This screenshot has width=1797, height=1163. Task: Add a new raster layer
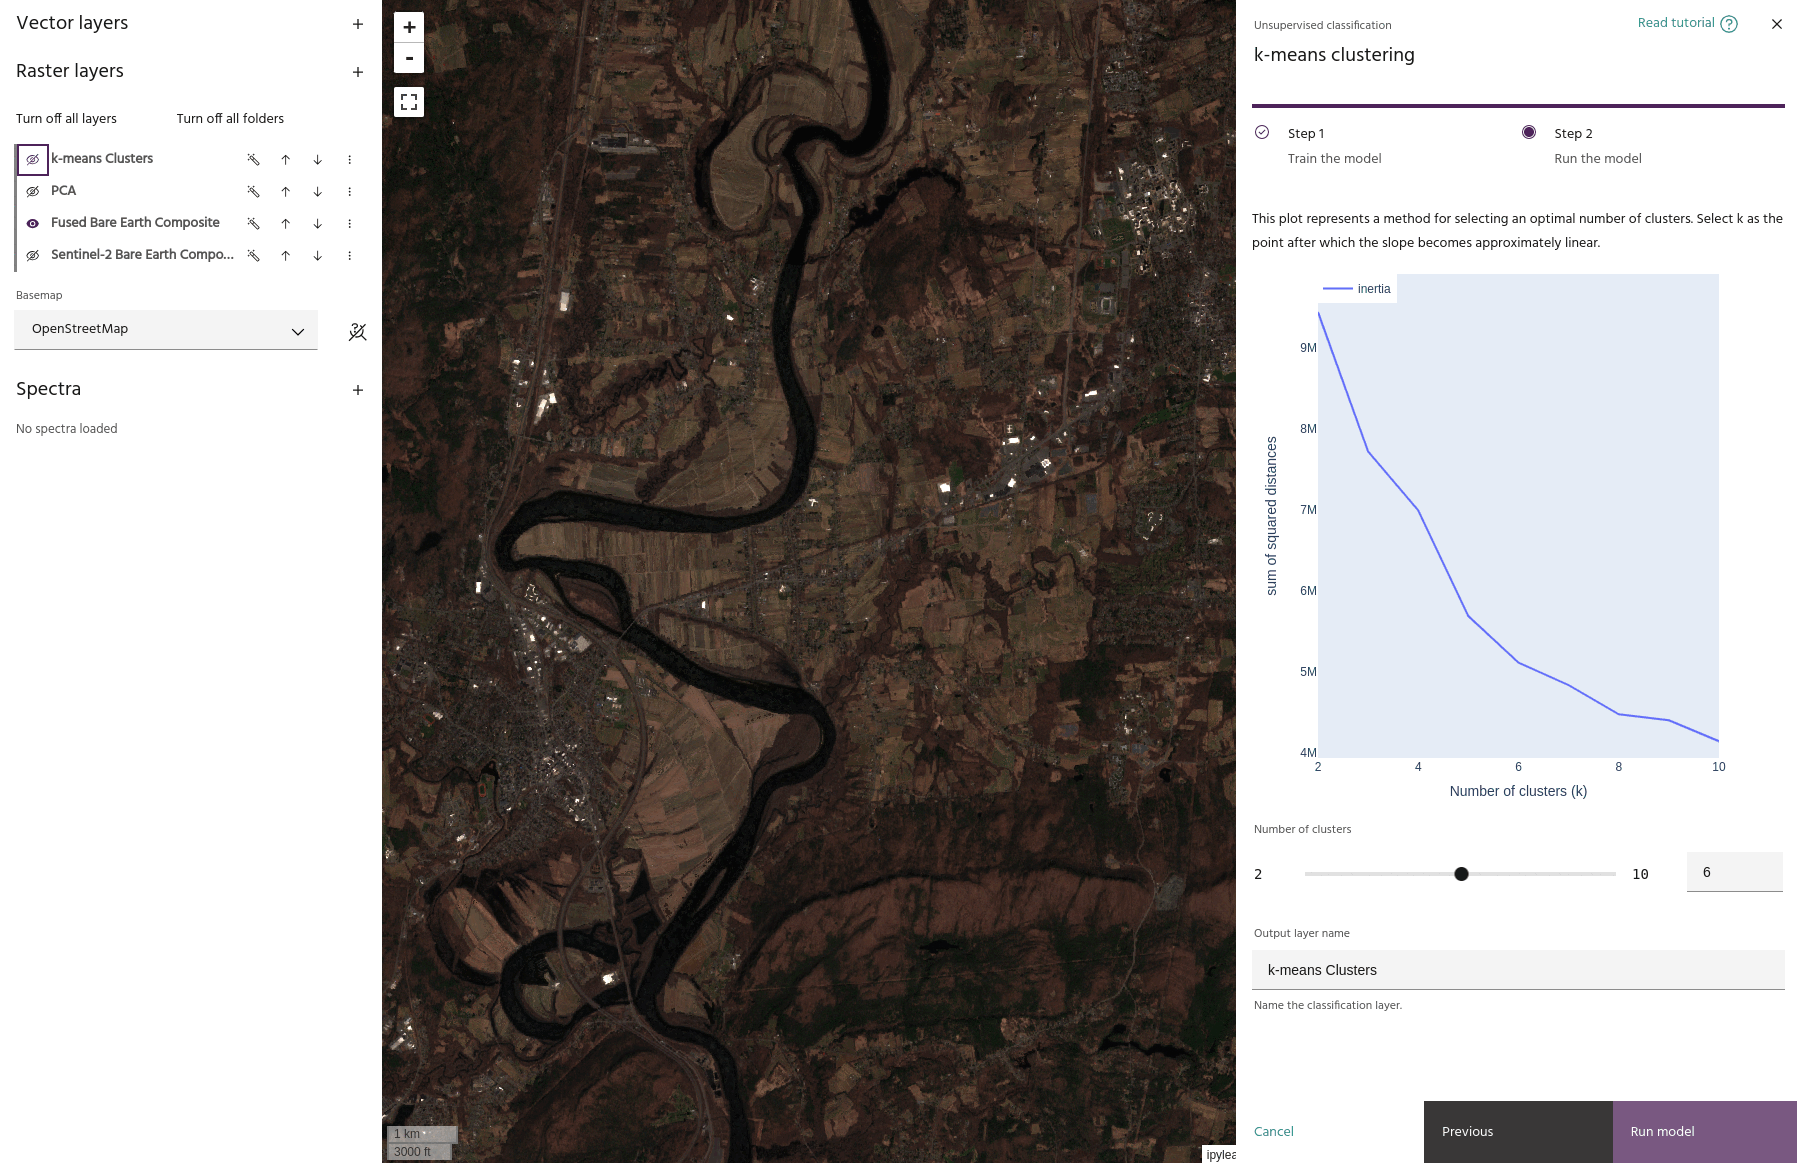point(358,72)
